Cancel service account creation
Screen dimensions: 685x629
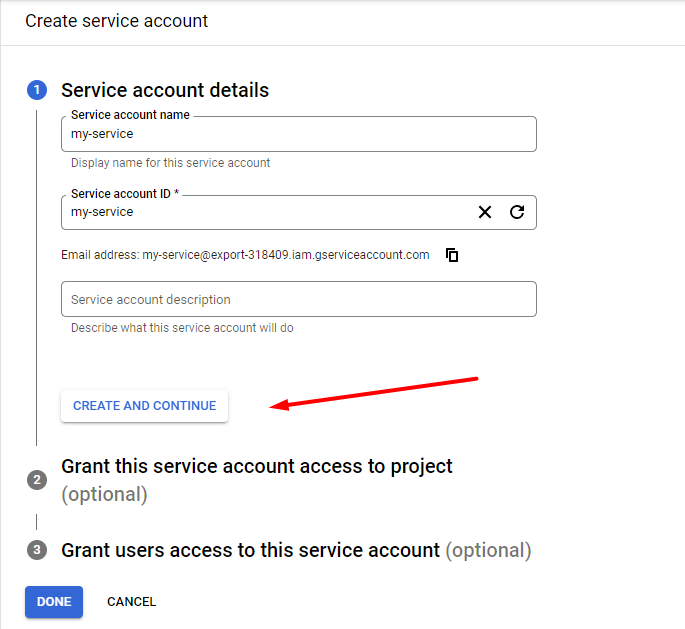(x=131, y=602)
